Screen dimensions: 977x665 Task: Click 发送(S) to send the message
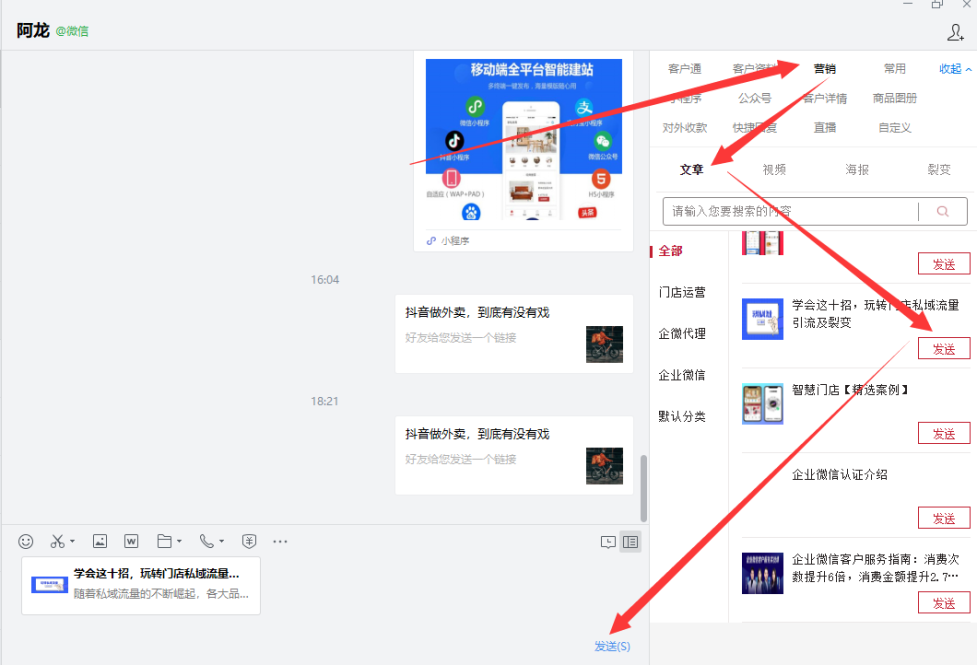(x=612, y=646)
